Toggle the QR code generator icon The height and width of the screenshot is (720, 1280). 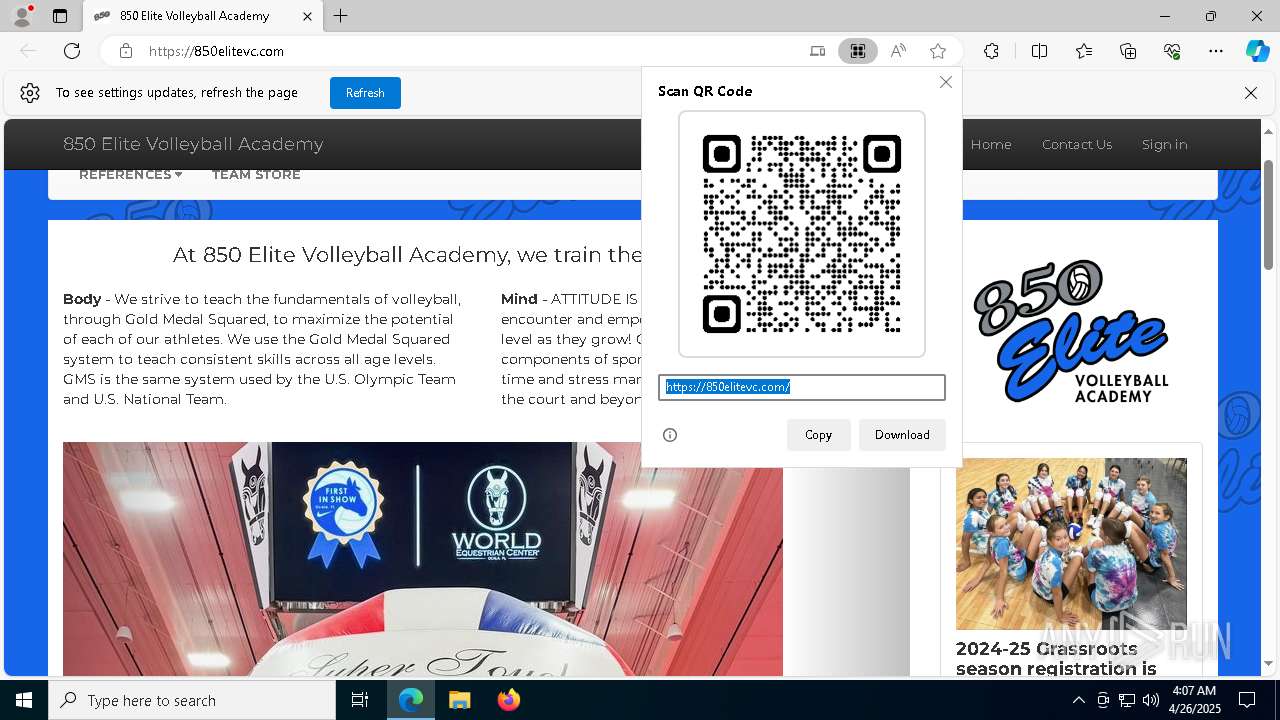(x=858, y=51)
